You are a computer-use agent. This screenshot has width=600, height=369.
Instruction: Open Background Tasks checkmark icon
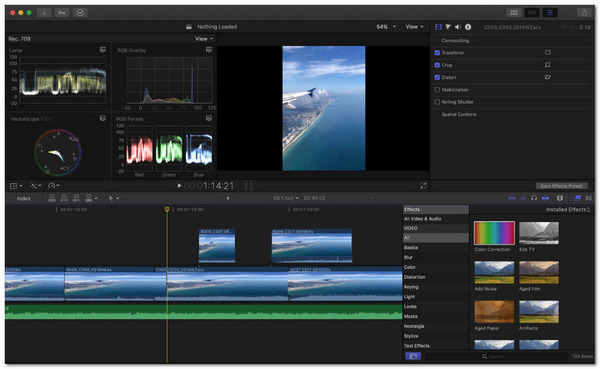click(80, 13)
